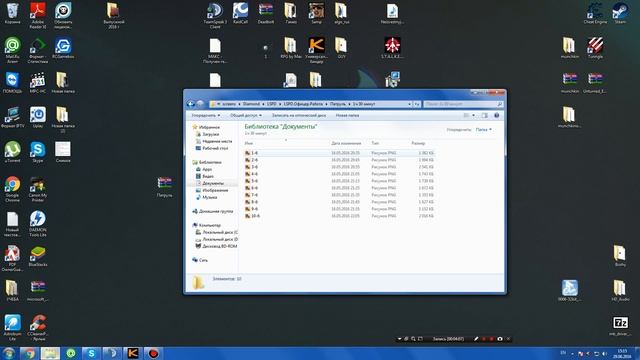Select the PNG file named 5-6

[339, 181]
